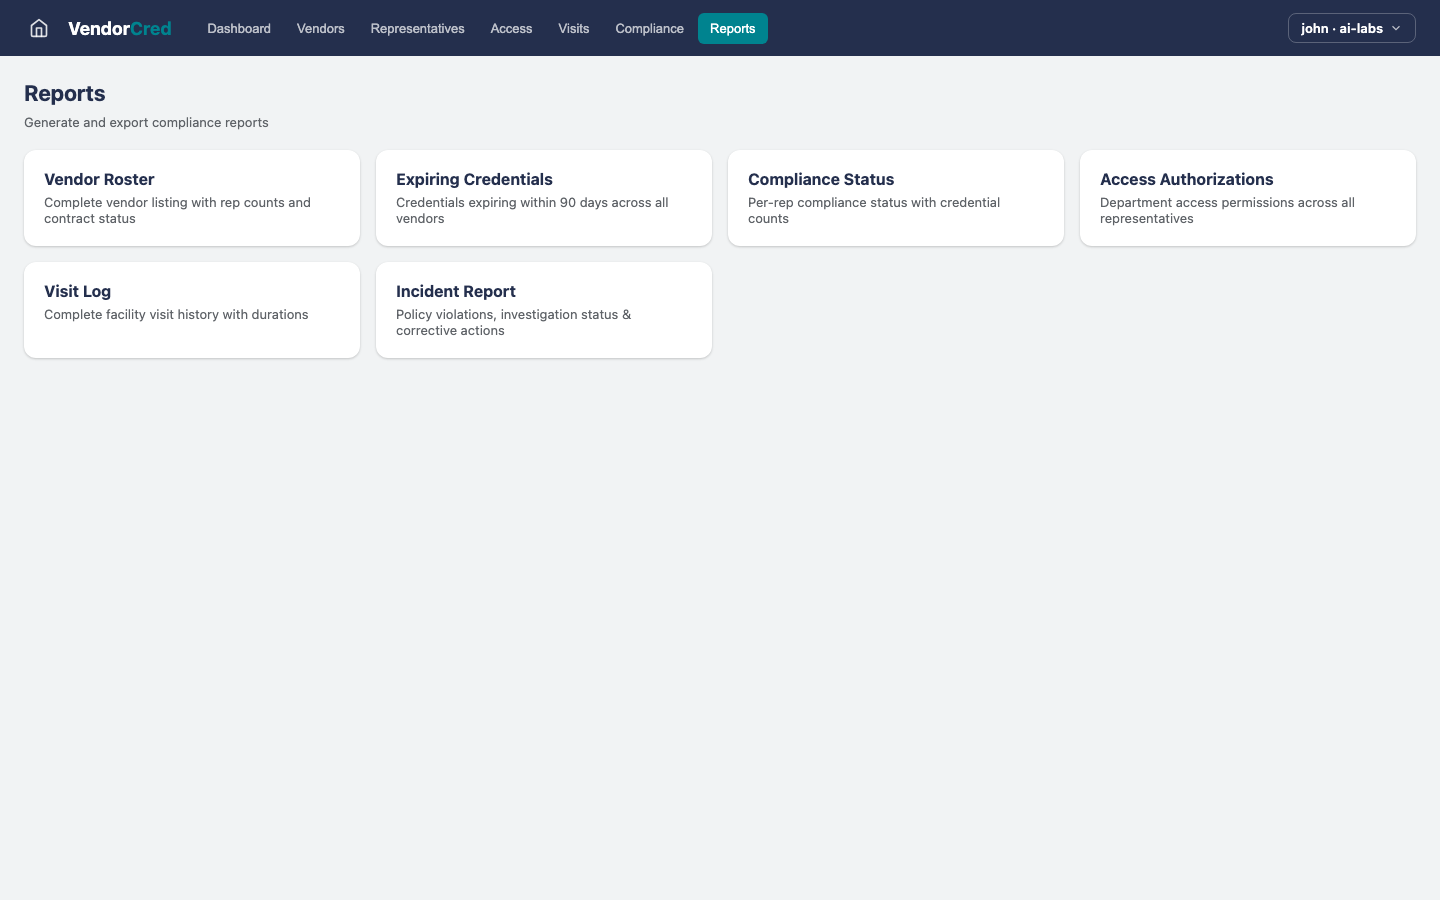View the Access Authorizations report
This screenshot has height=900, width=1440.
1248,197
